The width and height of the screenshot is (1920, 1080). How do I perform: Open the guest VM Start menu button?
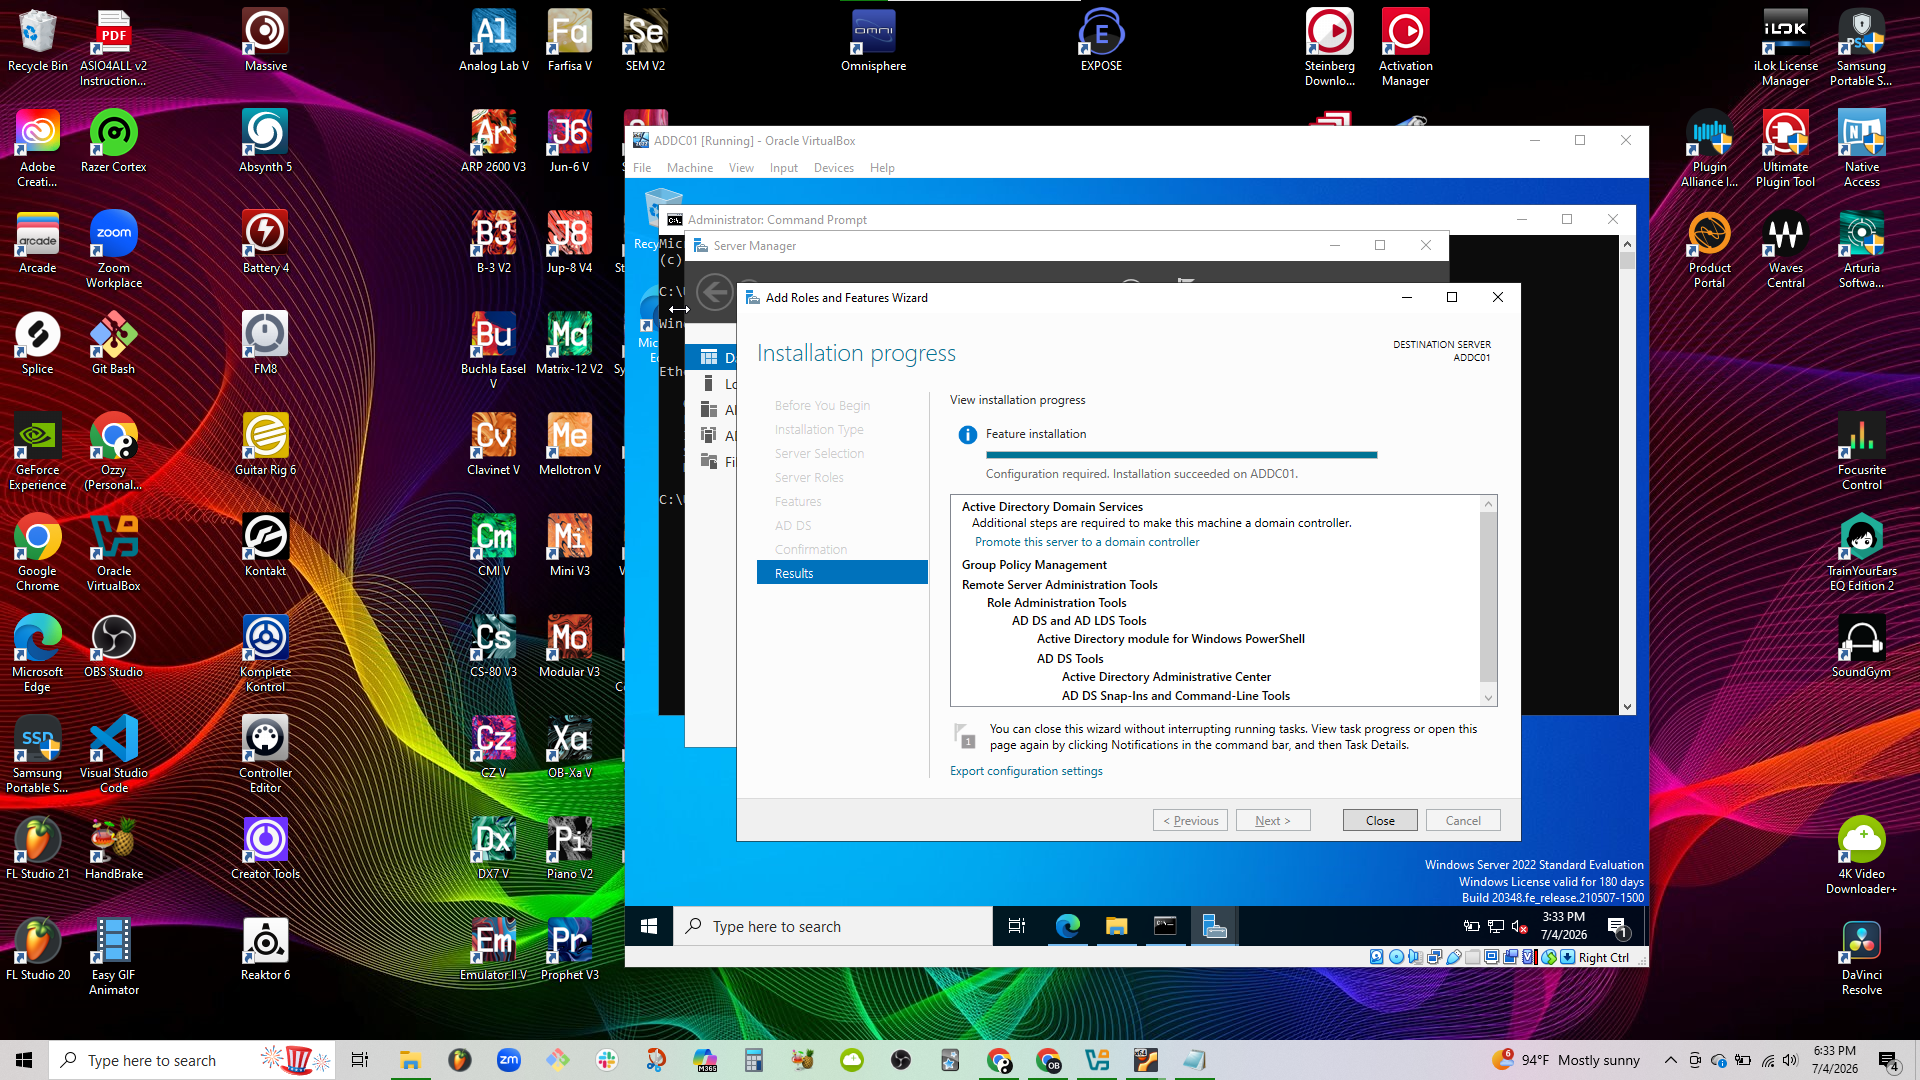click(x=649, y=927)
